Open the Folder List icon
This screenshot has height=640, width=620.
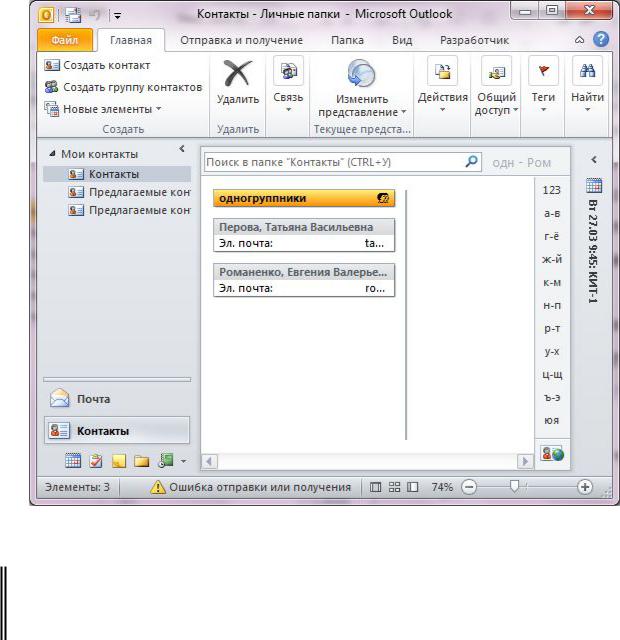click(142, 461)
